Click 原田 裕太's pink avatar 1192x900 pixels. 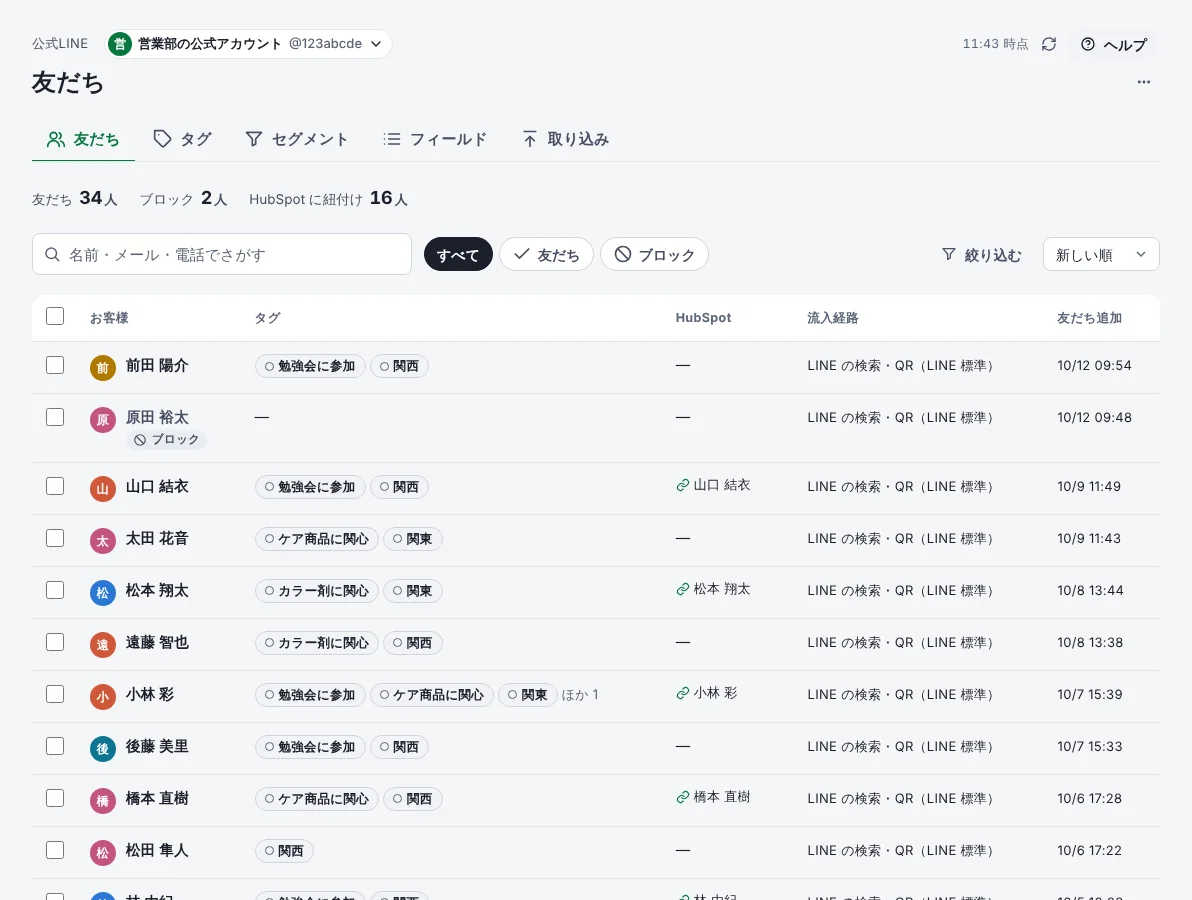(x=103, y=420)
